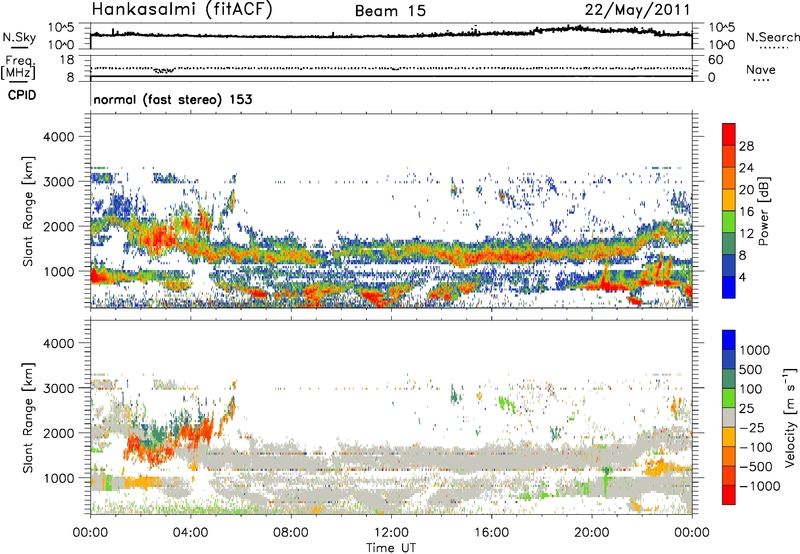The image size is (800, 554).
Task: Click '-25' velocity colorbar tick
Action: coord(752,428)
